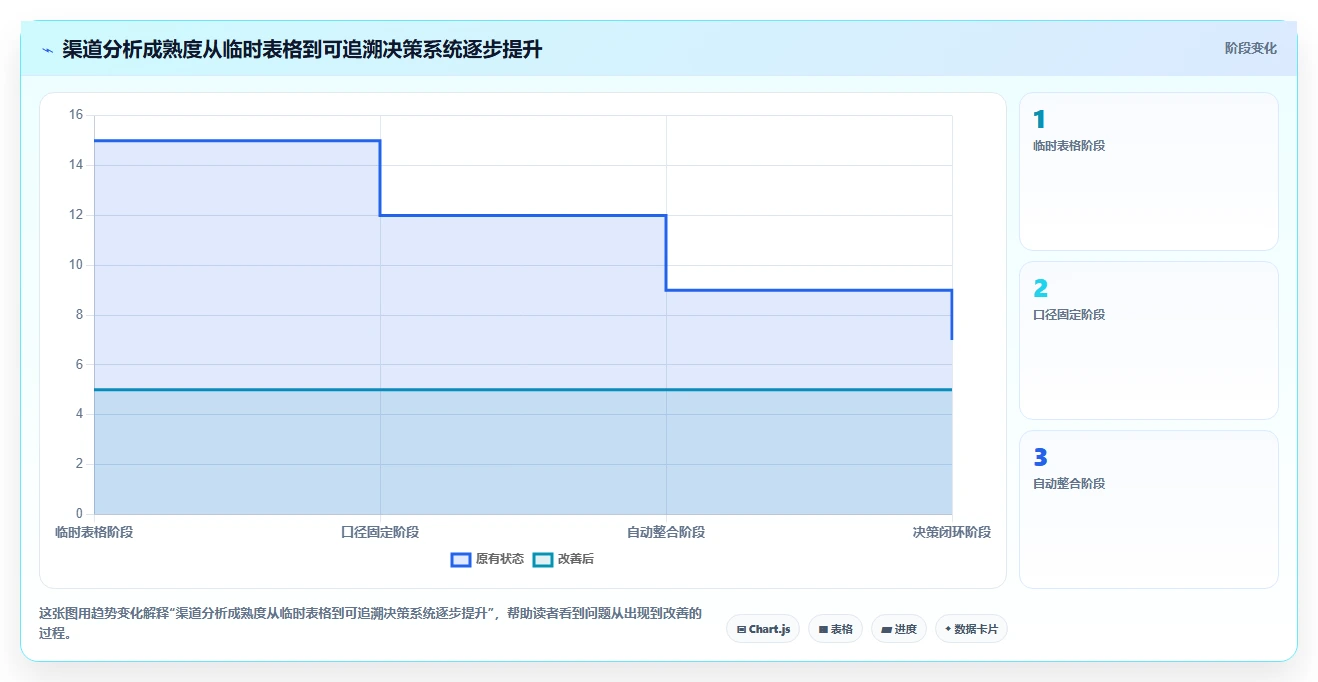
Task: Click the Chart.js chip
Action: pos(763,629)
